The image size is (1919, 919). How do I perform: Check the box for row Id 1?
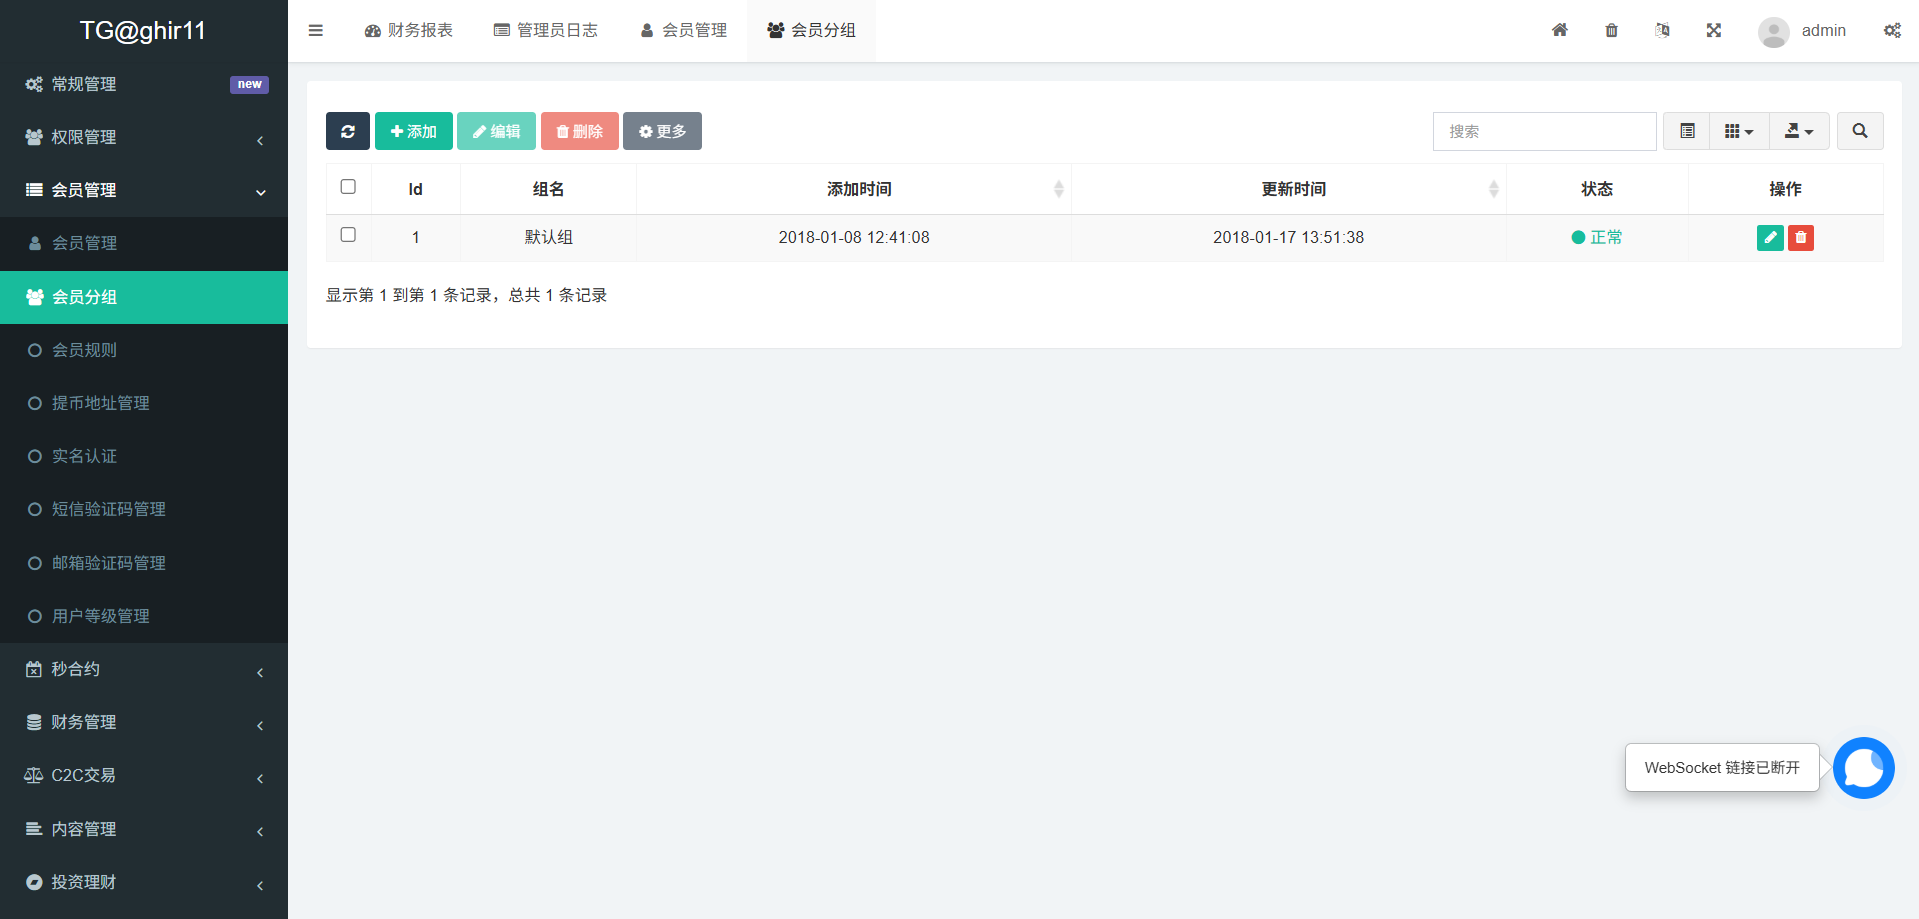(348, 235)
